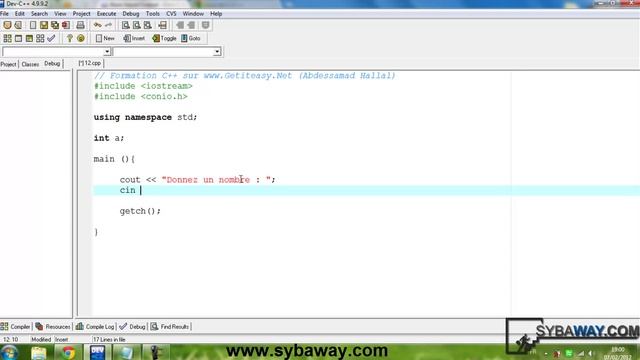Image resolution: width=640 pixels, height=360 pixels.
Task: Open the Debug bottom tab
Action: (133, 327)
